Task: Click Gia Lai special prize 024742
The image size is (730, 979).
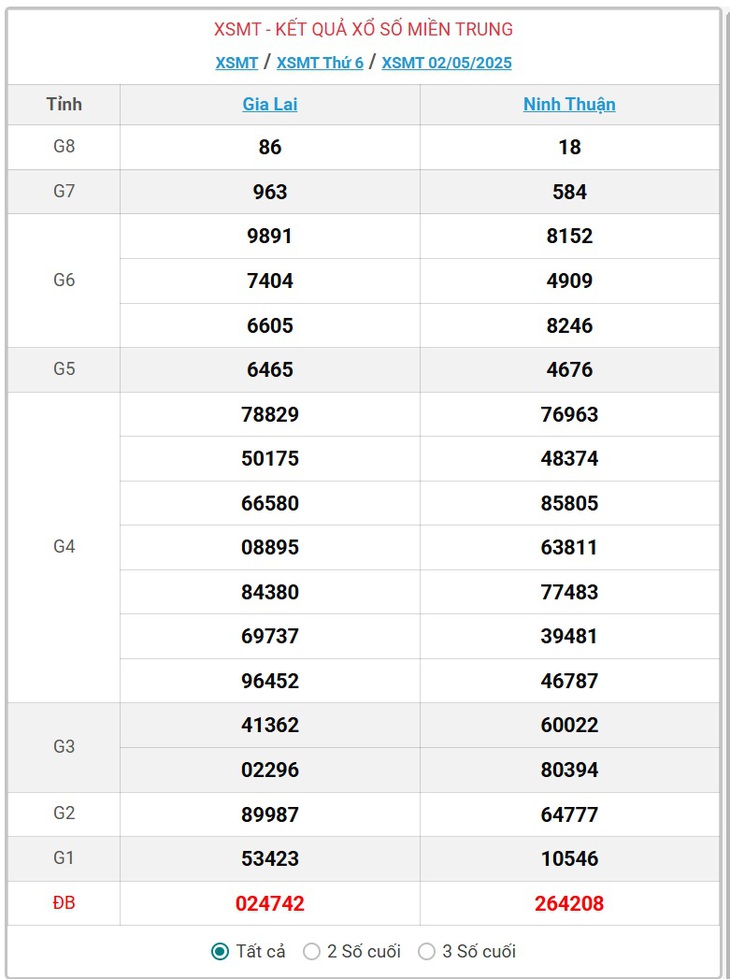Action: [270, 903]
